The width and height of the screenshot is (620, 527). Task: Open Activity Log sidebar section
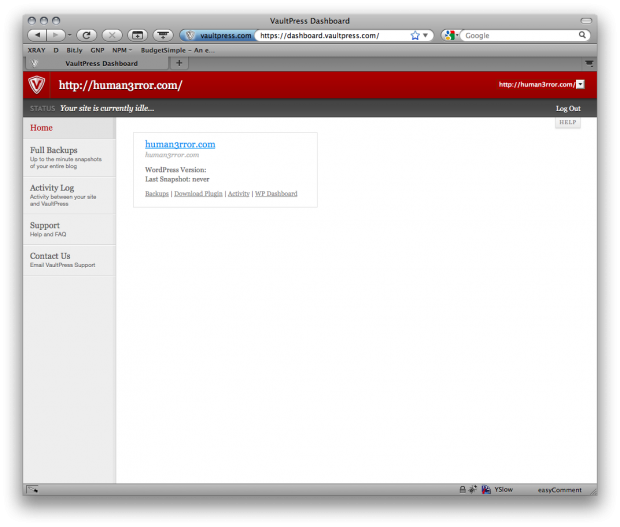69,195
